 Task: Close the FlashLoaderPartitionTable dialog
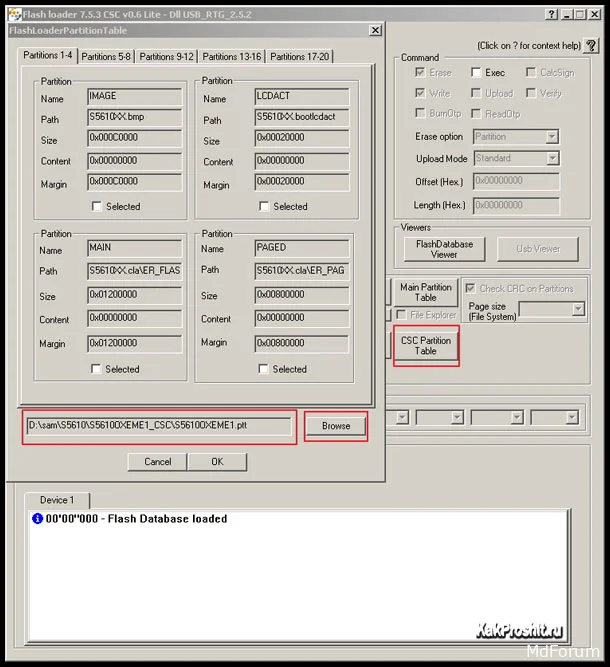[375, 31]
